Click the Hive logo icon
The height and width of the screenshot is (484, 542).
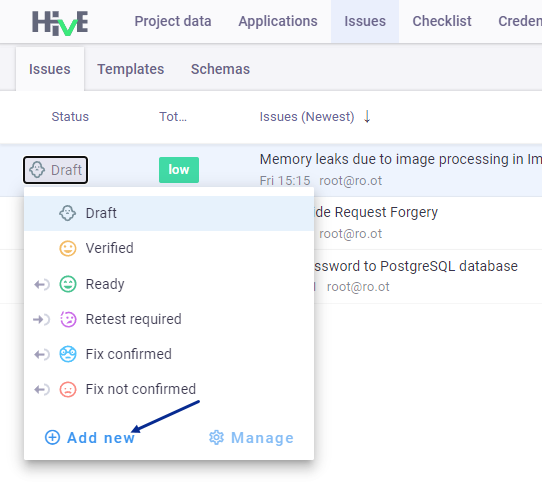point(60,23)
